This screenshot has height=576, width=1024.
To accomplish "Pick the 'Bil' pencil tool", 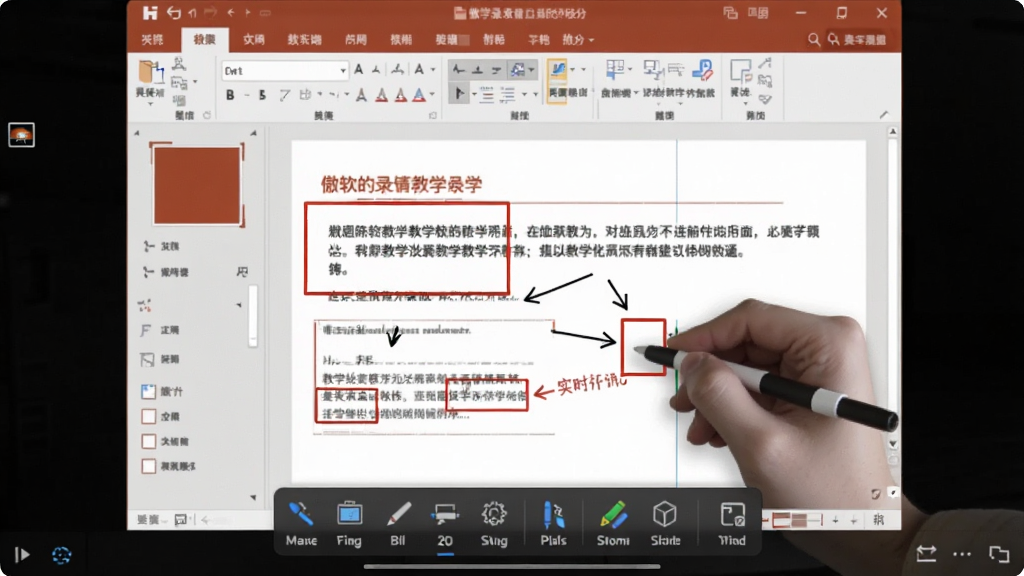I will click(398, 523).
